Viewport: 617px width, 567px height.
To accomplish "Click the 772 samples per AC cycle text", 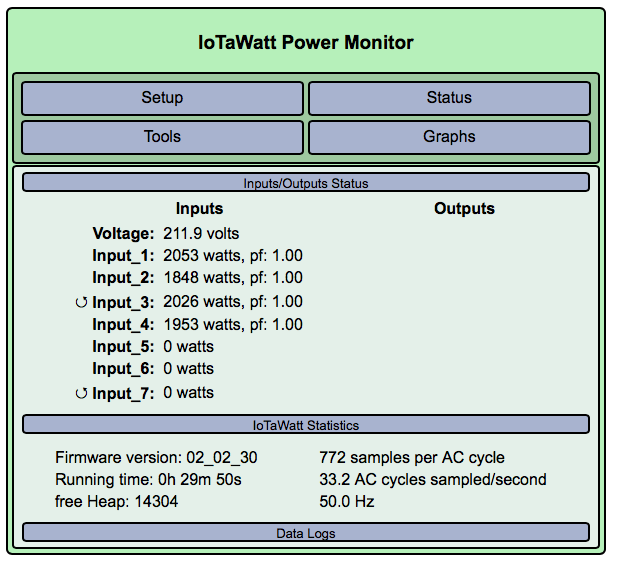I will pos(412,458).
